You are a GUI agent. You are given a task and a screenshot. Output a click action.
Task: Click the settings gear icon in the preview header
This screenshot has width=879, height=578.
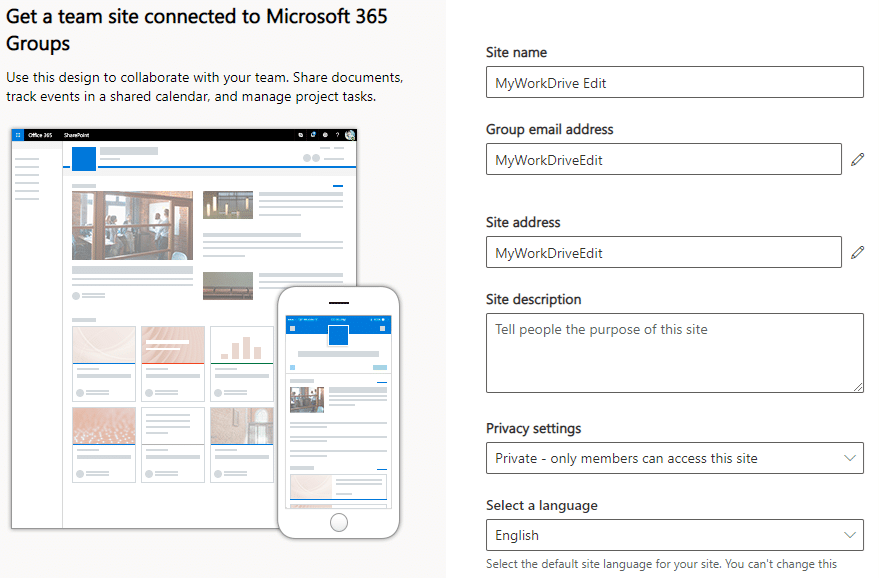tap(325, 134)
